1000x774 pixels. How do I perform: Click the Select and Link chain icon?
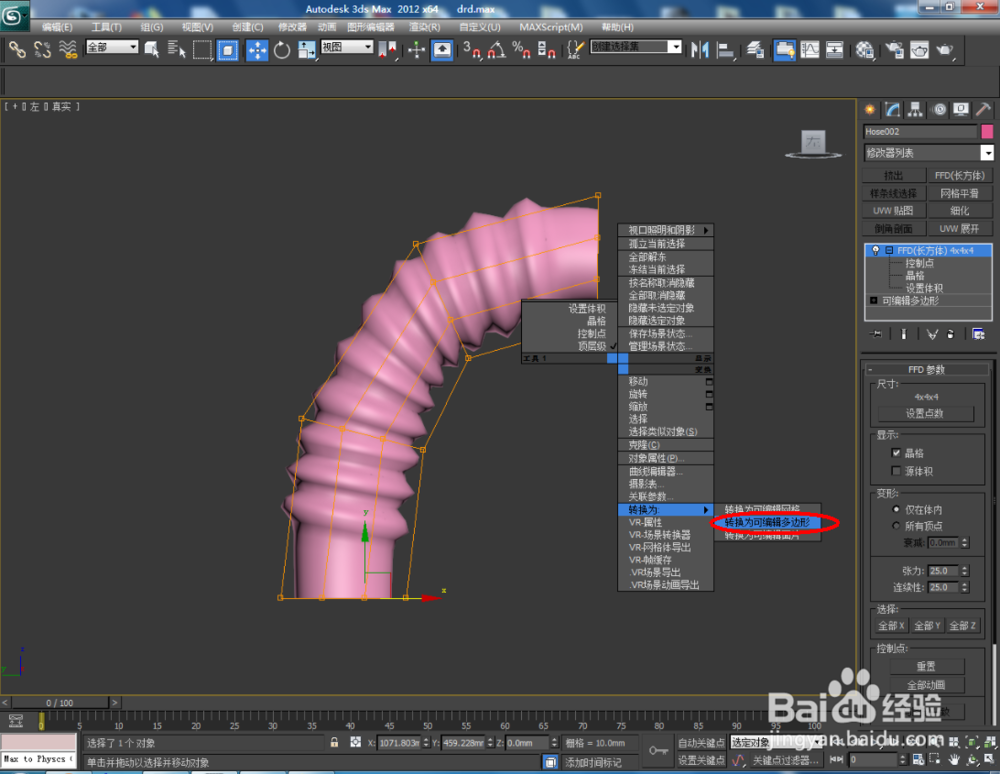(17, 50)
